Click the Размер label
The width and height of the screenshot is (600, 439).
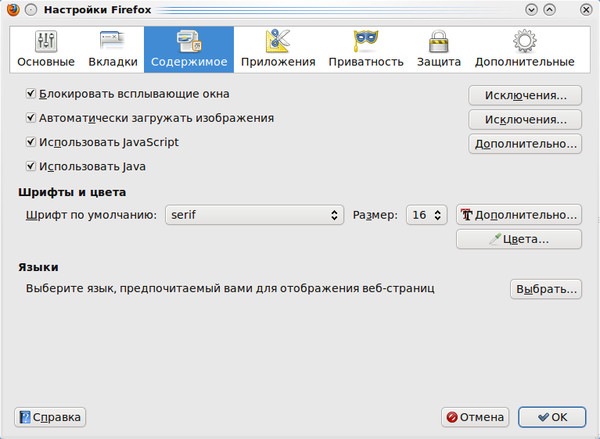click(375, 215)
